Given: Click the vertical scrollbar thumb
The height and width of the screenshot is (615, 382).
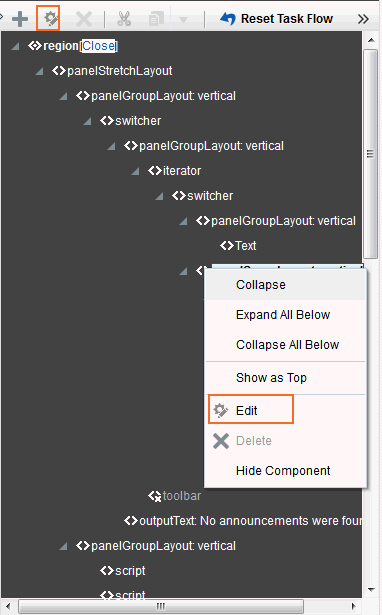Looking at the screenshot, I should [370, 153].
